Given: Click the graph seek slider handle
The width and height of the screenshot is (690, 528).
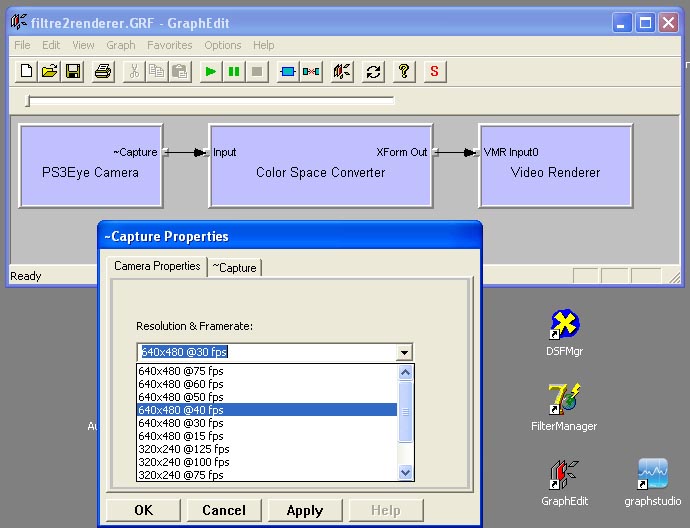Looking at the screenshot, I should pyautogui.click(x=28, y=101).
